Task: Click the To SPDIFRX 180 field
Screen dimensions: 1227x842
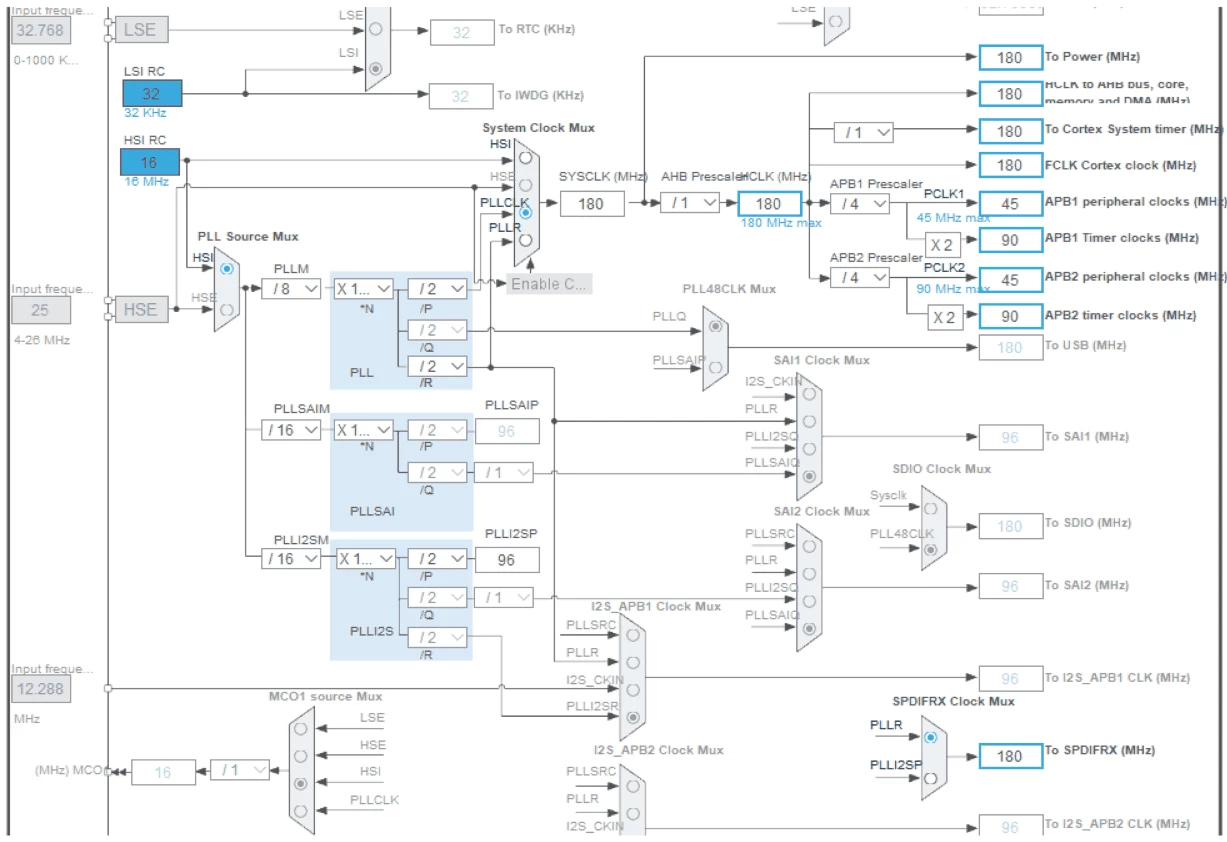Action: click(x=1010, y=756)
